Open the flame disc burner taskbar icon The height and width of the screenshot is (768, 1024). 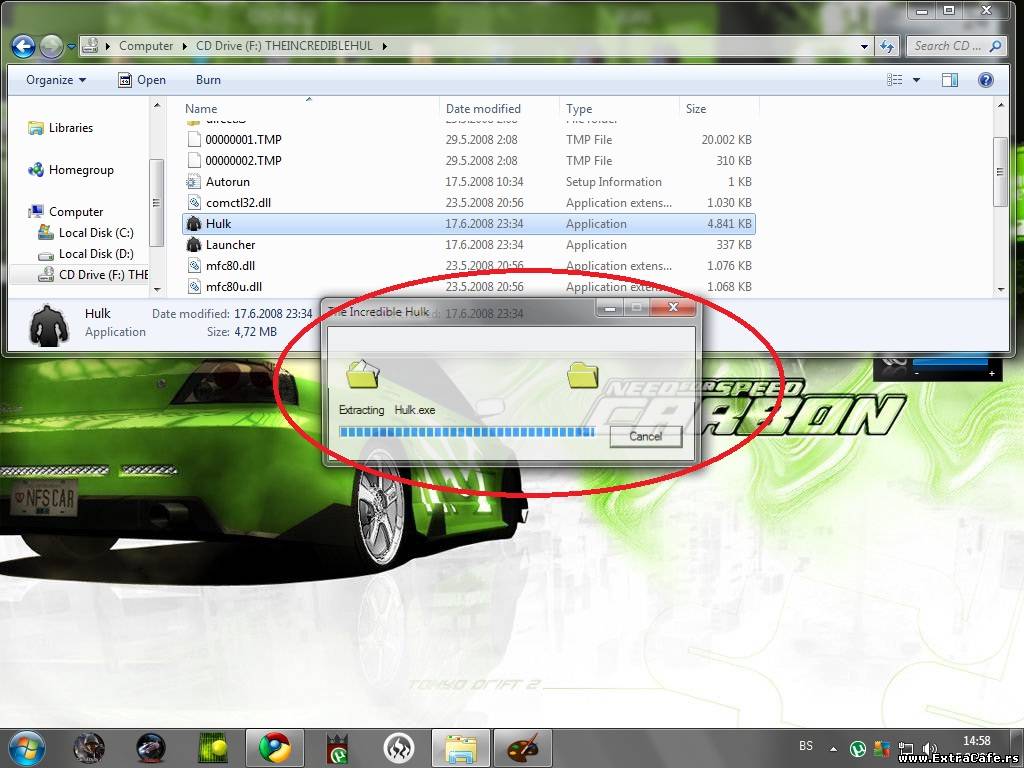398,748
